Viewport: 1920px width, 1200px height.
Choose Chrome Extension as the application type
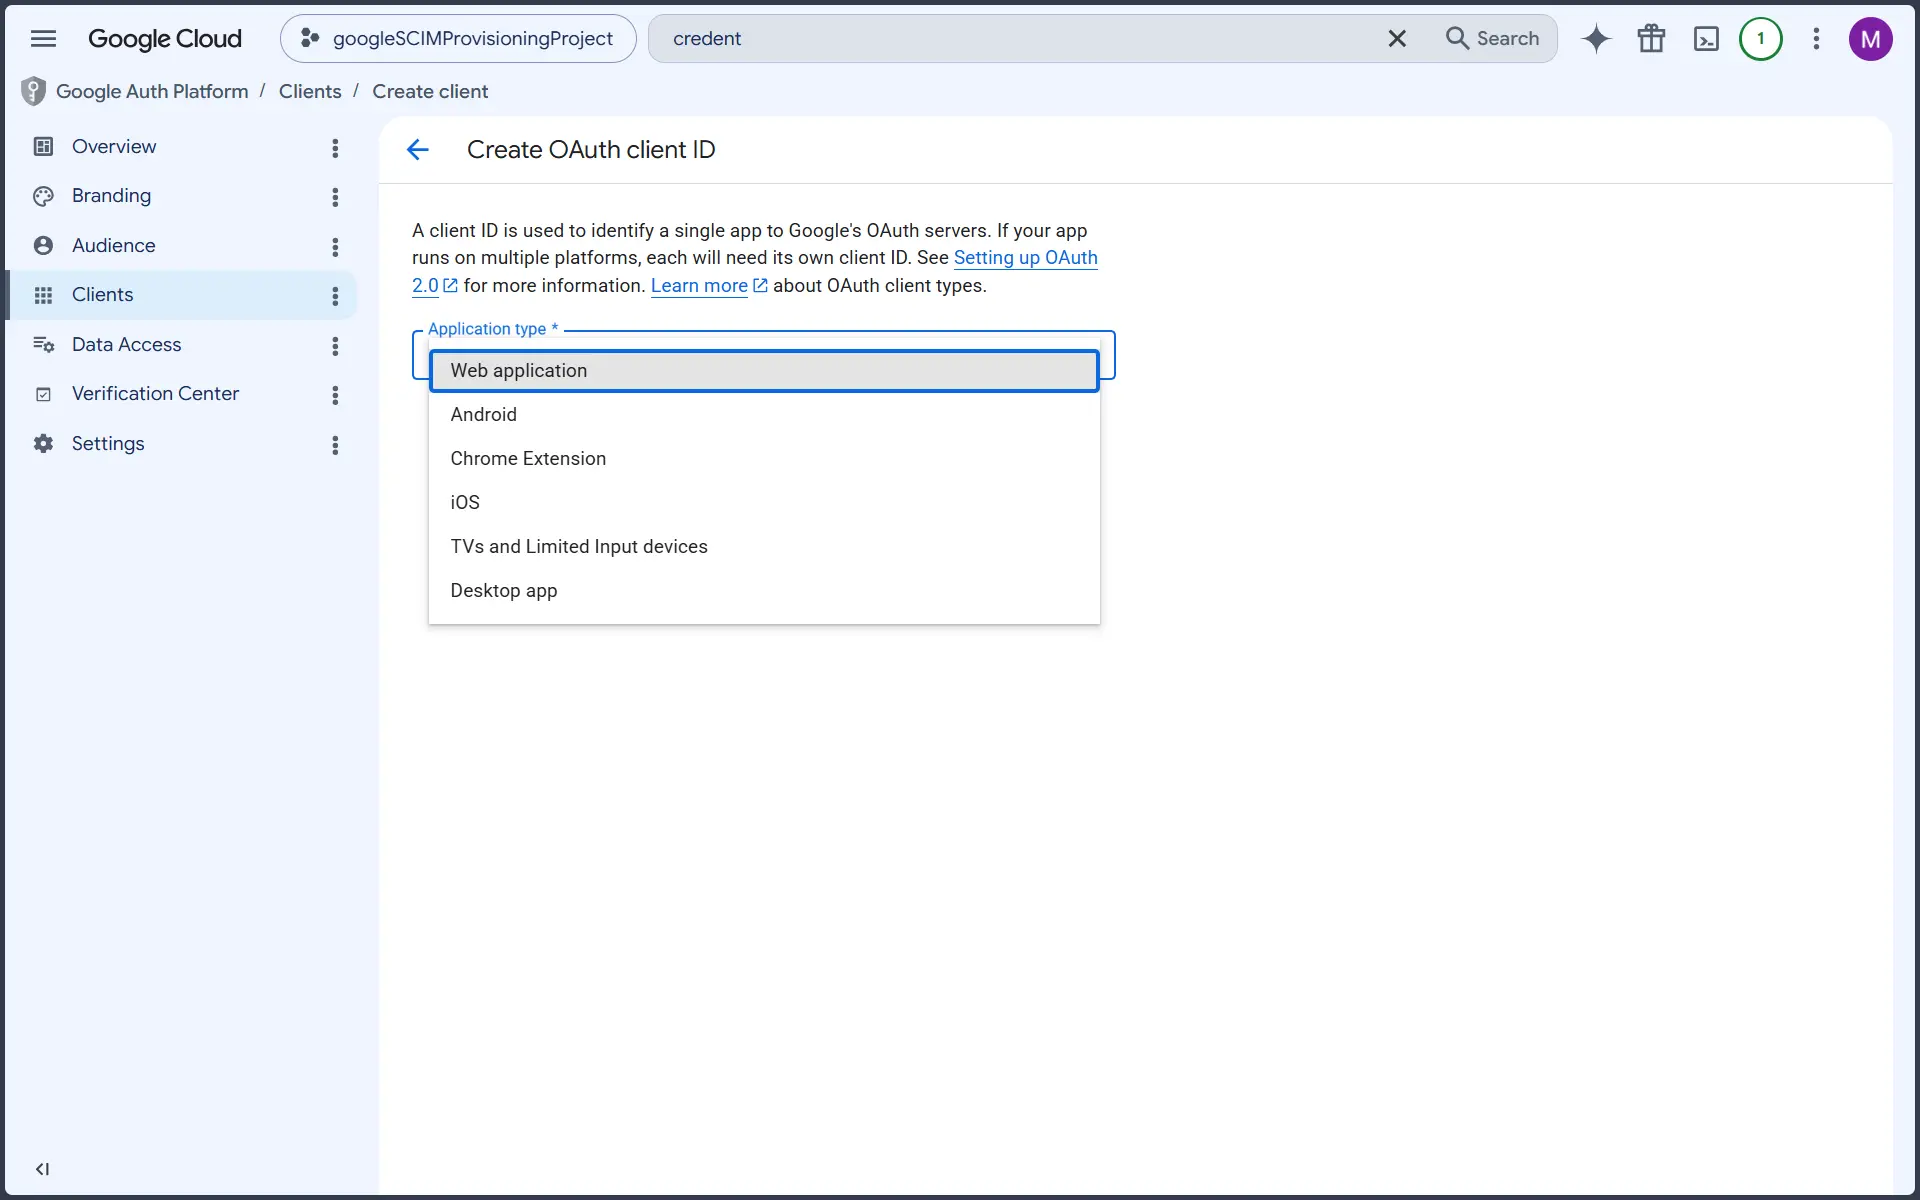pyautogui.click(x=764, y=459)
